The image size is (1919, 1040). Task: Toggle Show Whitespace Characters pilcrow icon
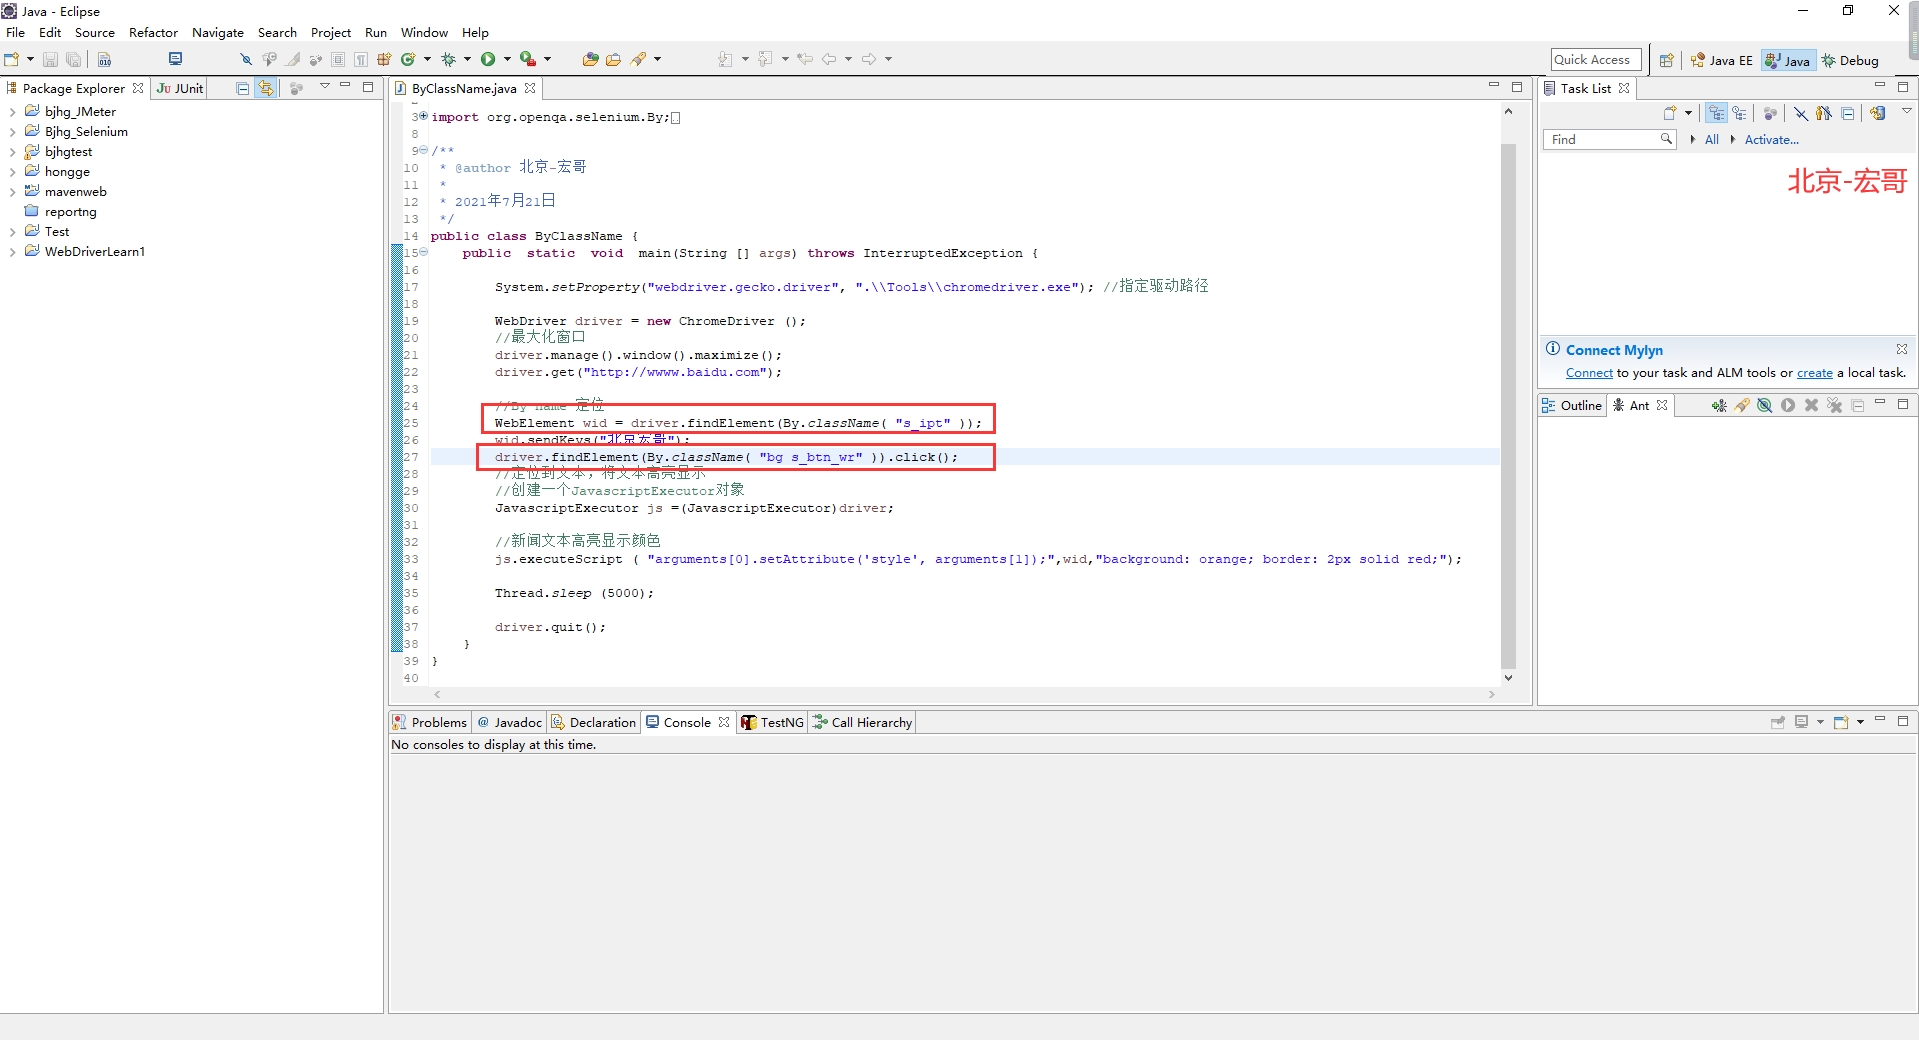pos(361,59)
